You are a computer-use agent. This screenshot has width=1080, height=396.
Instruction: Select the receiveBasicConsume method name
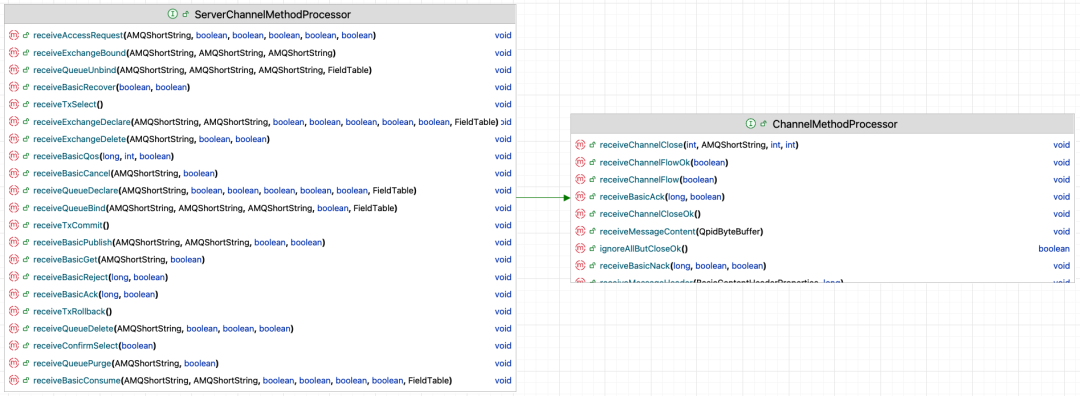76,379
